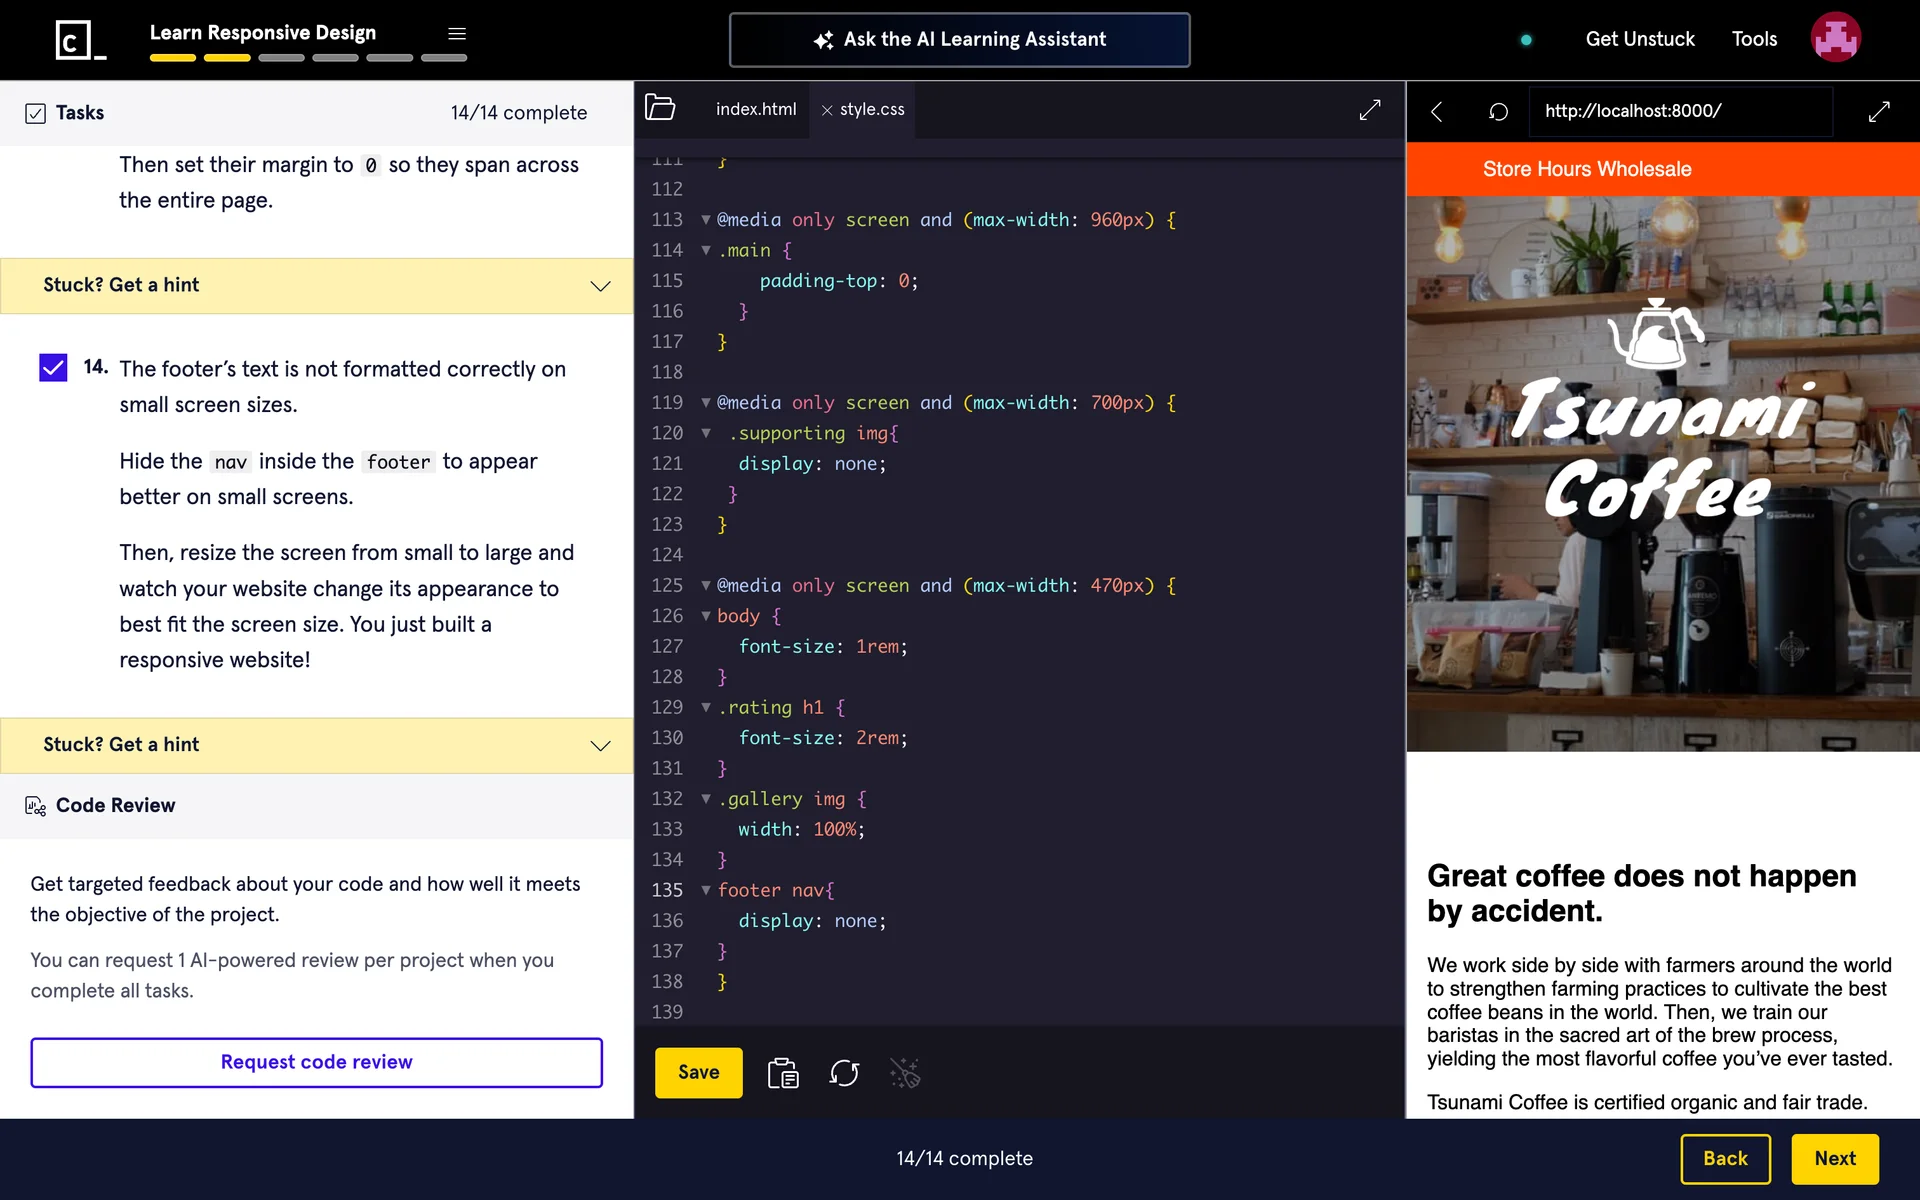The height and width of the screenshot is (1200, 1920).
Task: Switch to the index.html tab
Action: click(755, 109)
